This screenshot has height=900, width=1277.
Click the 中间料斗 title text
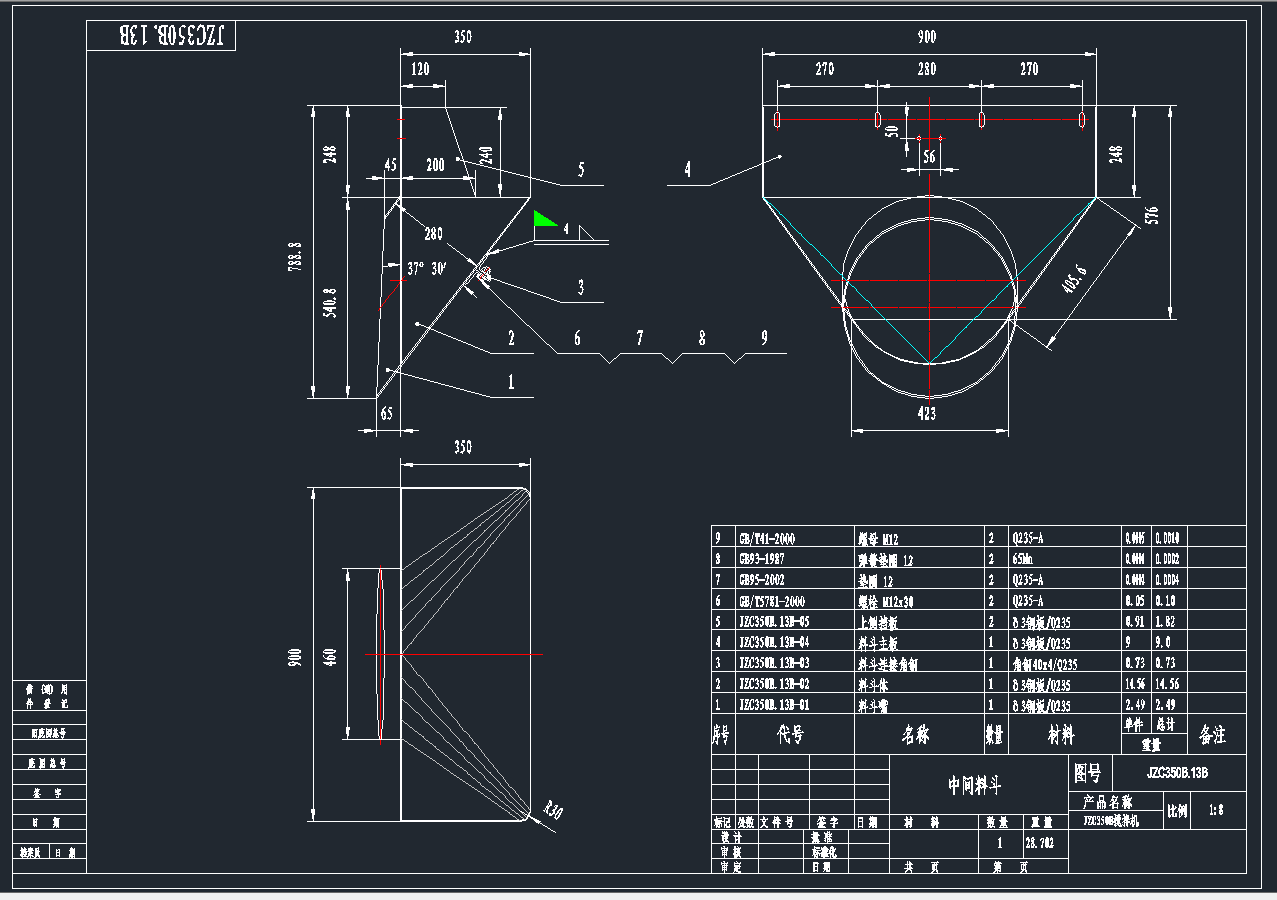(x=975, y=786)
